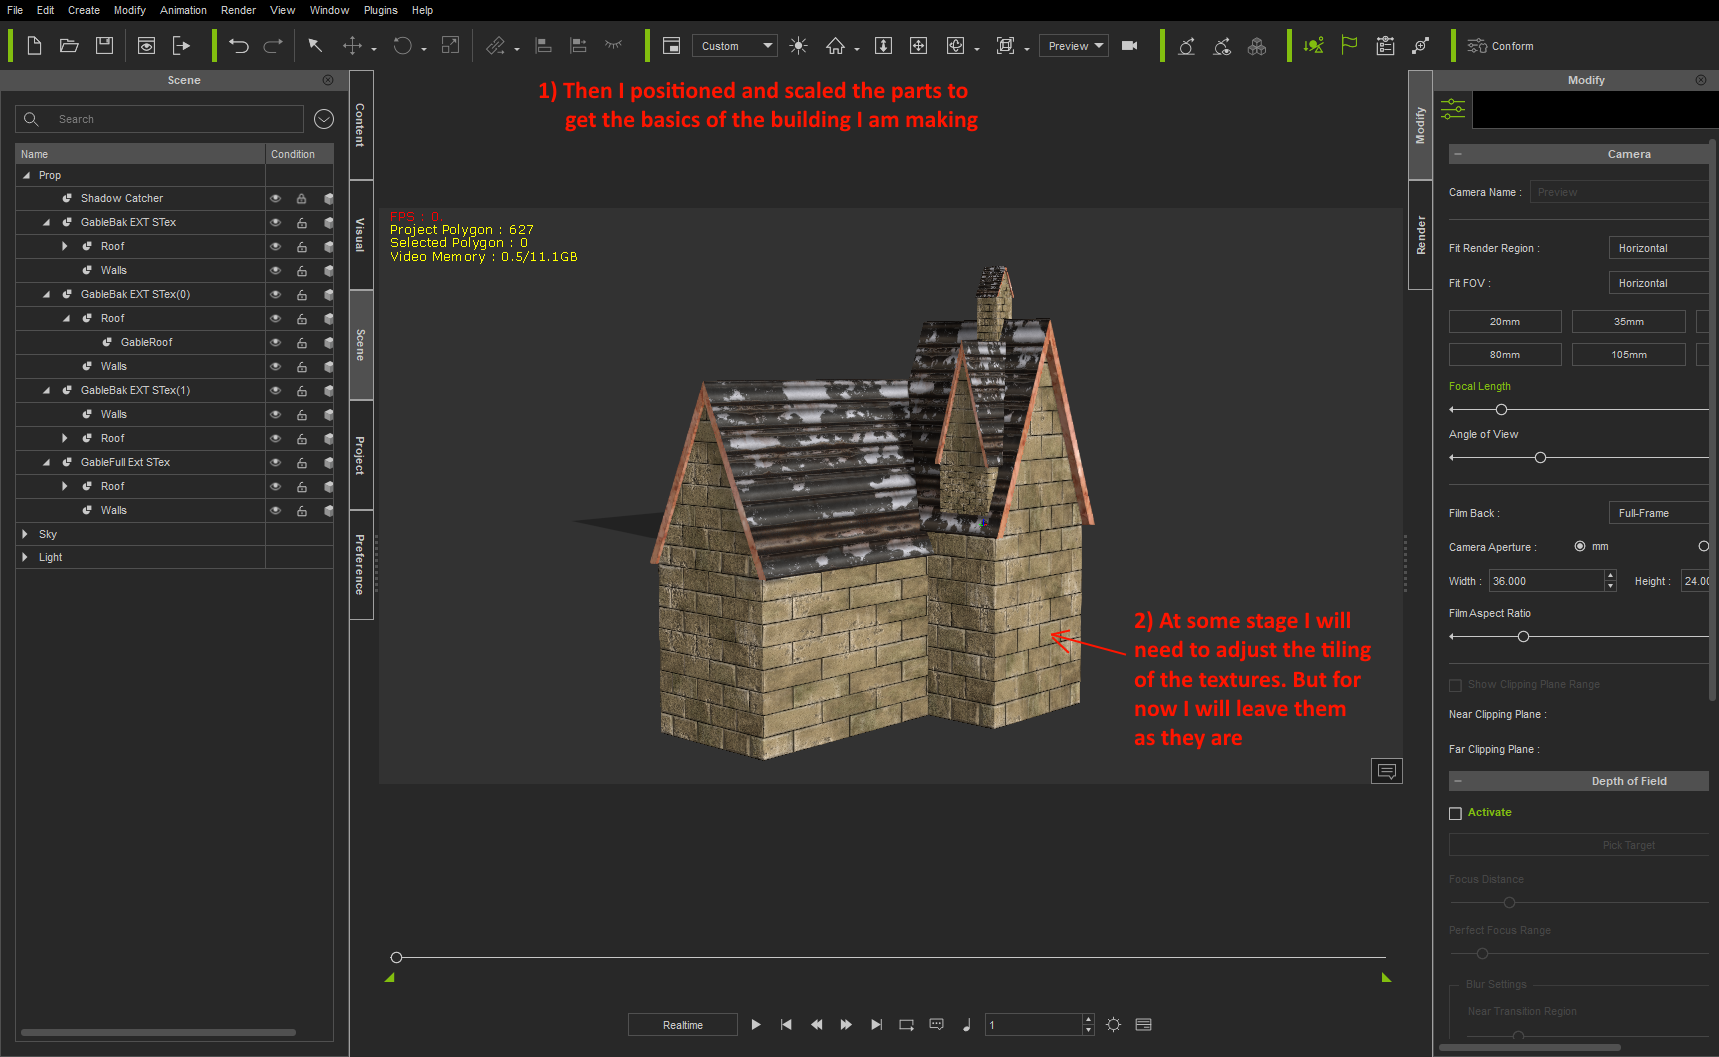Expand the Light tree group
Image resolution: width=1719 pixels, height=1057 pixels.
point(25,557)
